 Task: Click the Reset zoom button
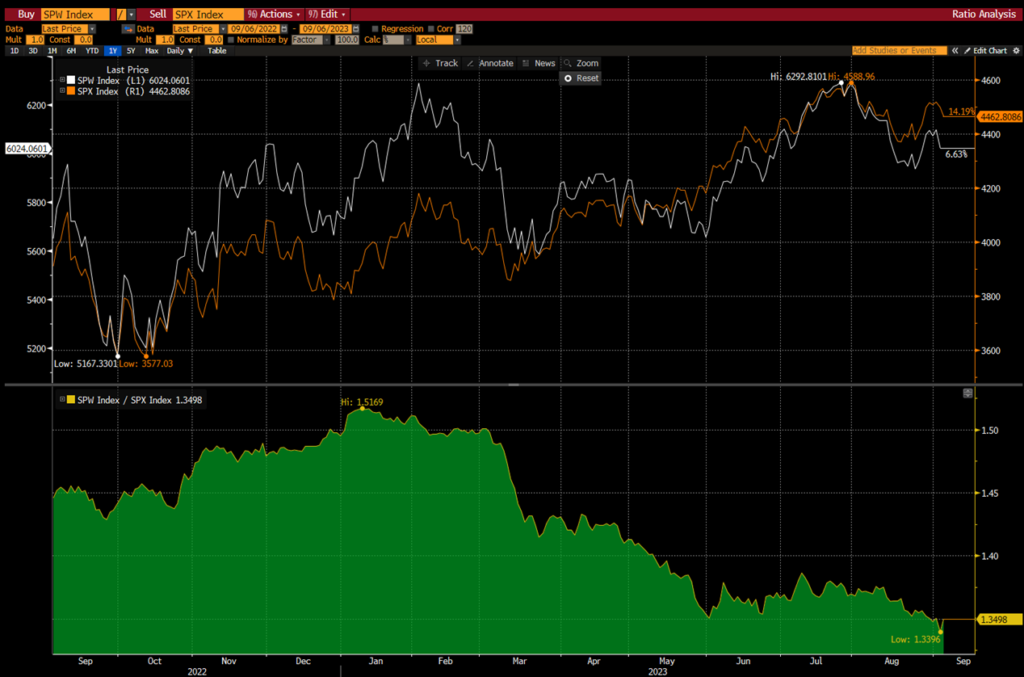point(581,78)
